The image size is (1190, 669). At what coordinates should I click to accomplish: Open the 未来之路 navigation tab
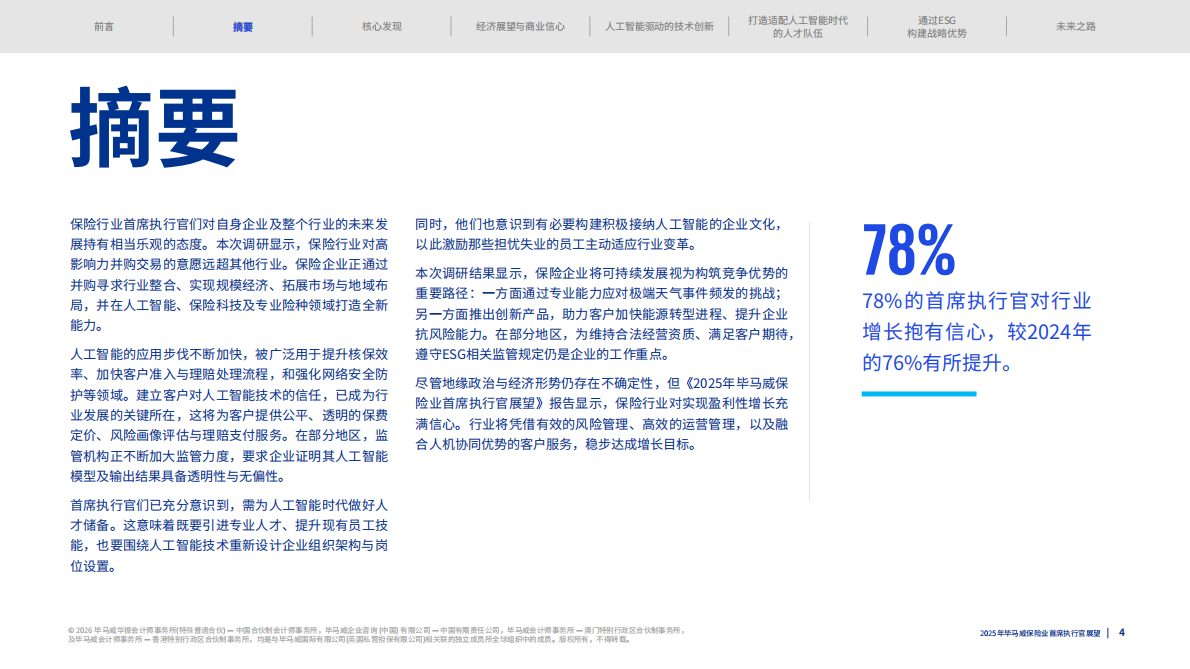(1075, 27)
